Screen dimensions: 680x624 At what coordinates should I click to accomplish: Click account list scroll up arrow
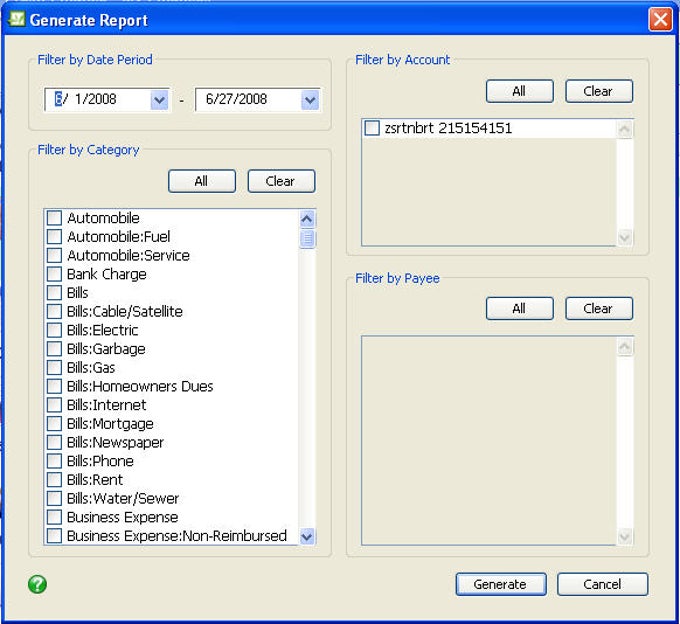point(624,129)
